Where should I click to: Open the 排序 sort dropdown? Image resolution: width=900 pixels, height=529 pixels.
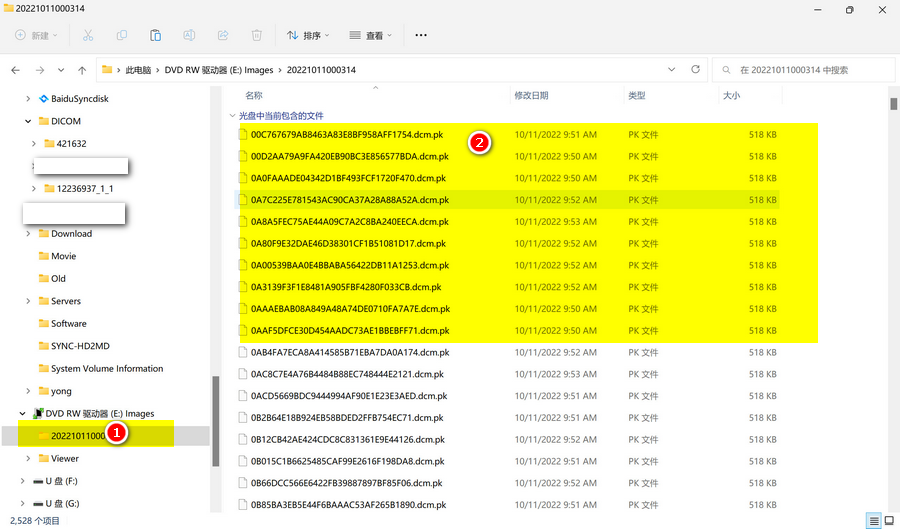click(308, 36)
